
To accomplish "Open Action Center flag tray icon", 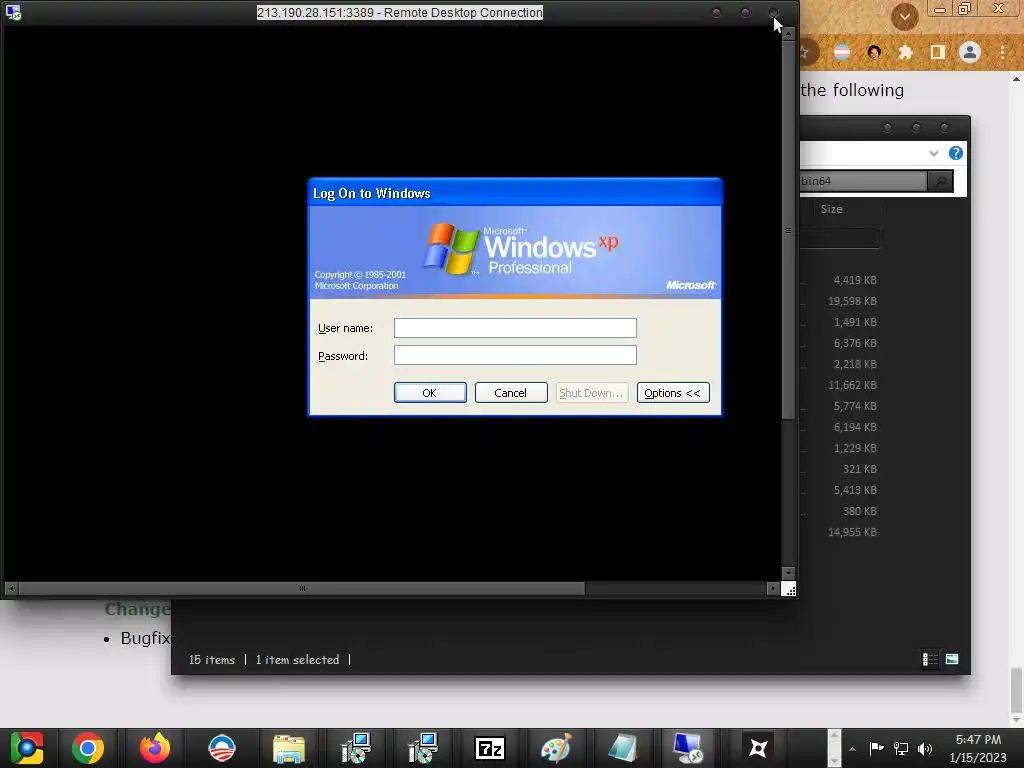I will coord(876,748).
